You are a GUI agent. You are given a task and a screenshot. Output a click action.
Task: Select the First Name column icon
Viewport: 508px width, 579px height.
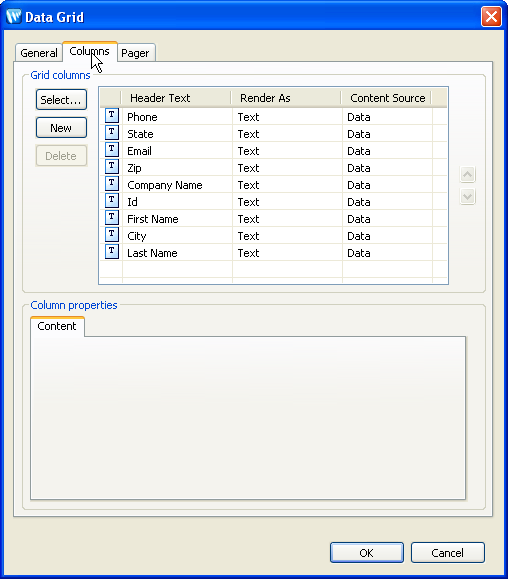[x=111, y=217]
